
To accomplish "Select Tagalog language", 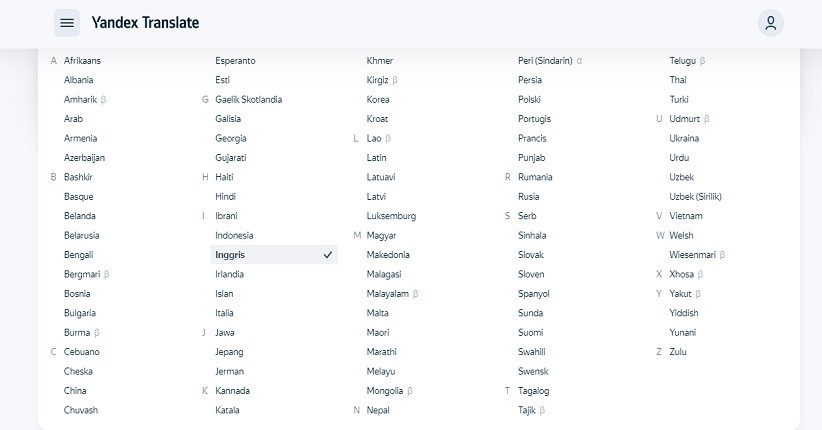I will pos(534,391).
